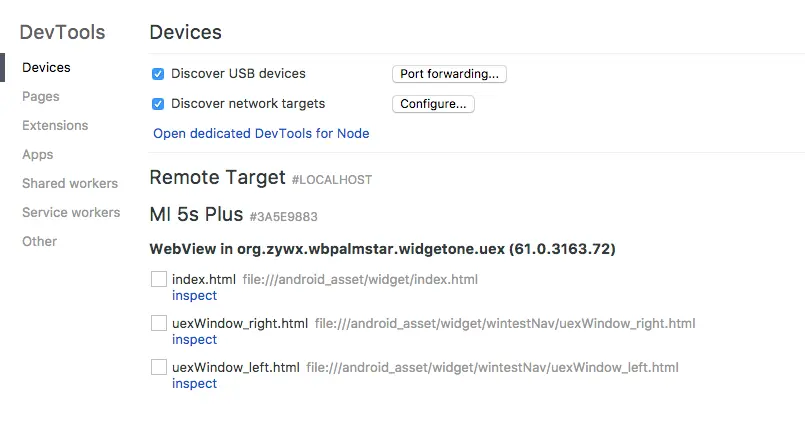The image size is (805, 427).
Task: Click the Configure... button
Action: (433, 104)
